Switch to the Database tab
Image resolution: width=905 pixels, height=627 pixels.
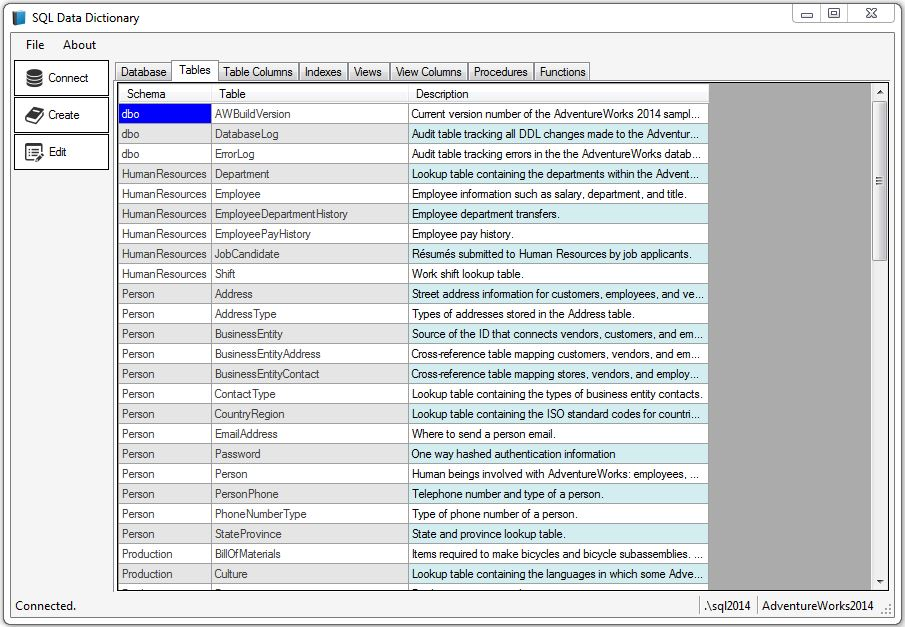click(x=143, y=71)
